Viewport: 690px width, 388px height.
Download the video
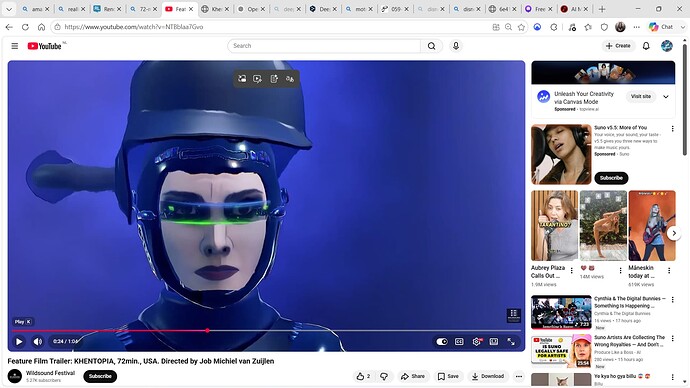(488, 376)
